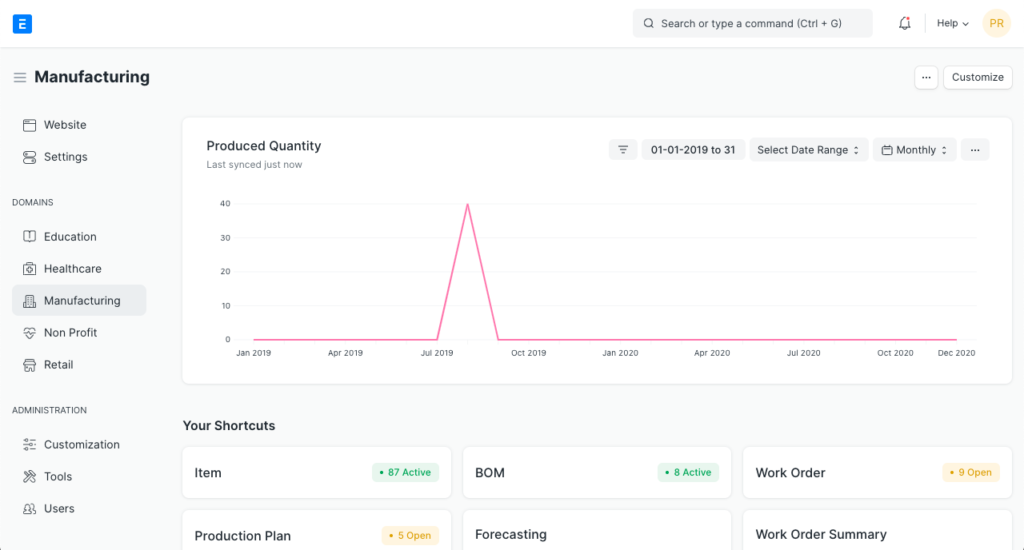Click the chart filter icon
This screenshot has width=1024, height=550.
(622, 150)
